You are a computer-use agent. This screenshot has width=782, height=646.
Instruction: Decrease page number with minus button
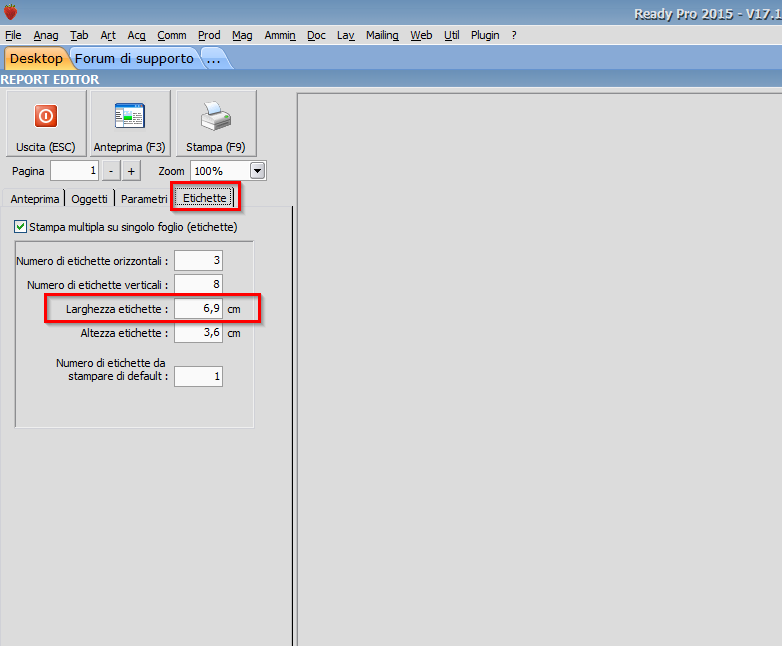tap(111, 171)
